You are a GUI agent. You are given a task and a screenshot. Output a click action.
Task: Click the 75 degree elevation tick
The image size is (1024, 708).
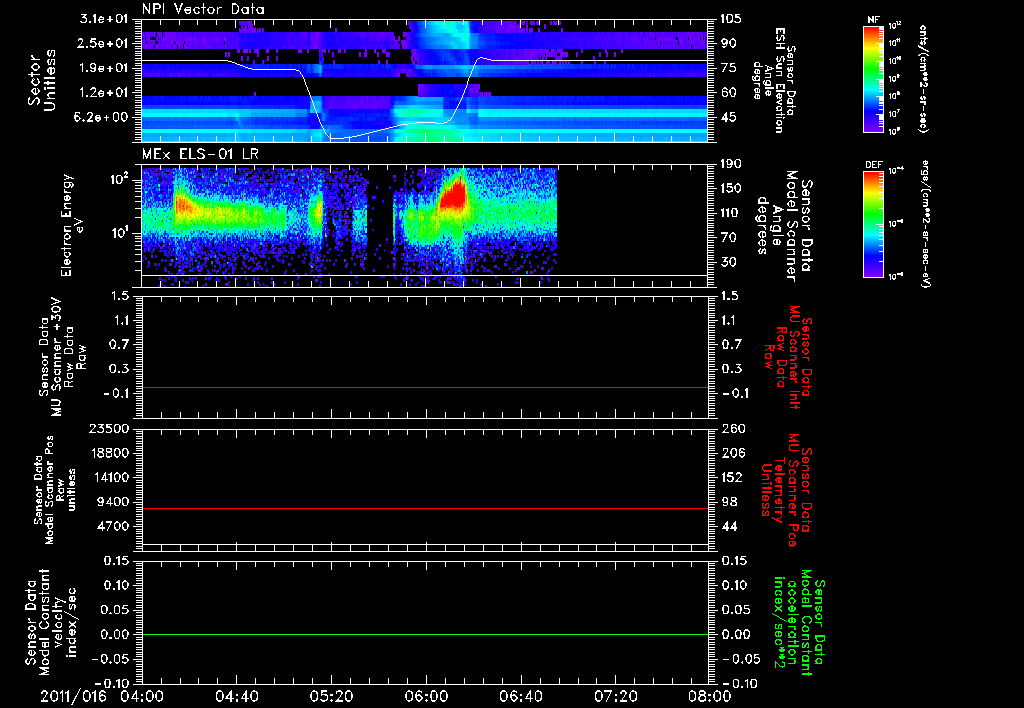(x=728, y=68)
